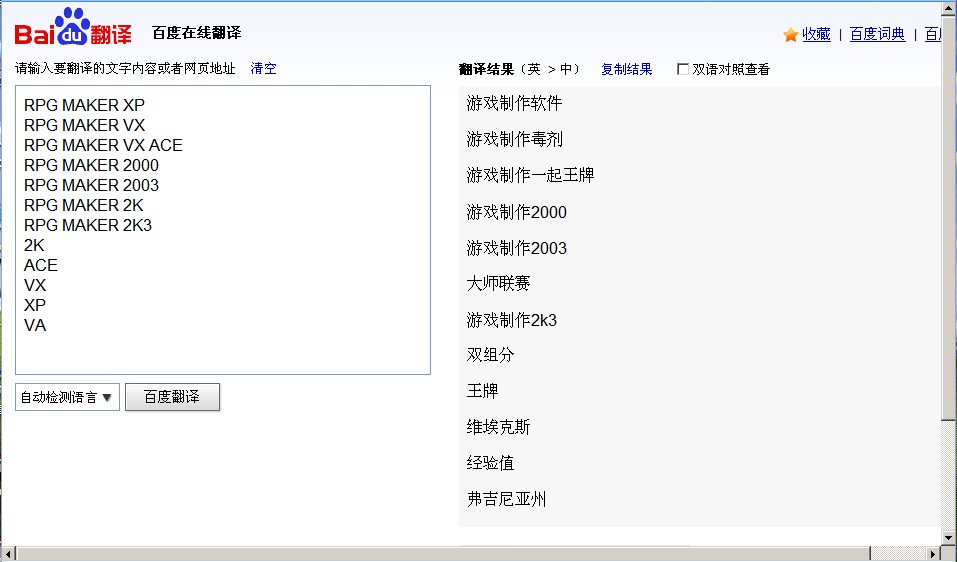Click the RPG MAKER 2003 input line
Viewport: 957px width, 562px height.
[x=91, y=186]
